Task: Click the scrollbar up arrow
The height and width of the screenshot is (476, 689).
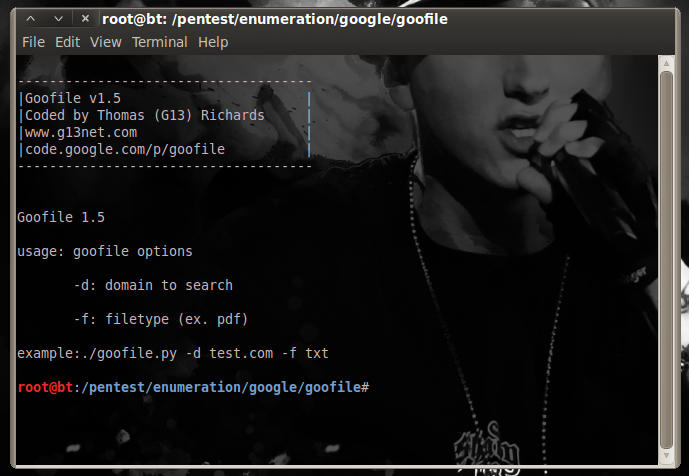Action: coord(666,63)
